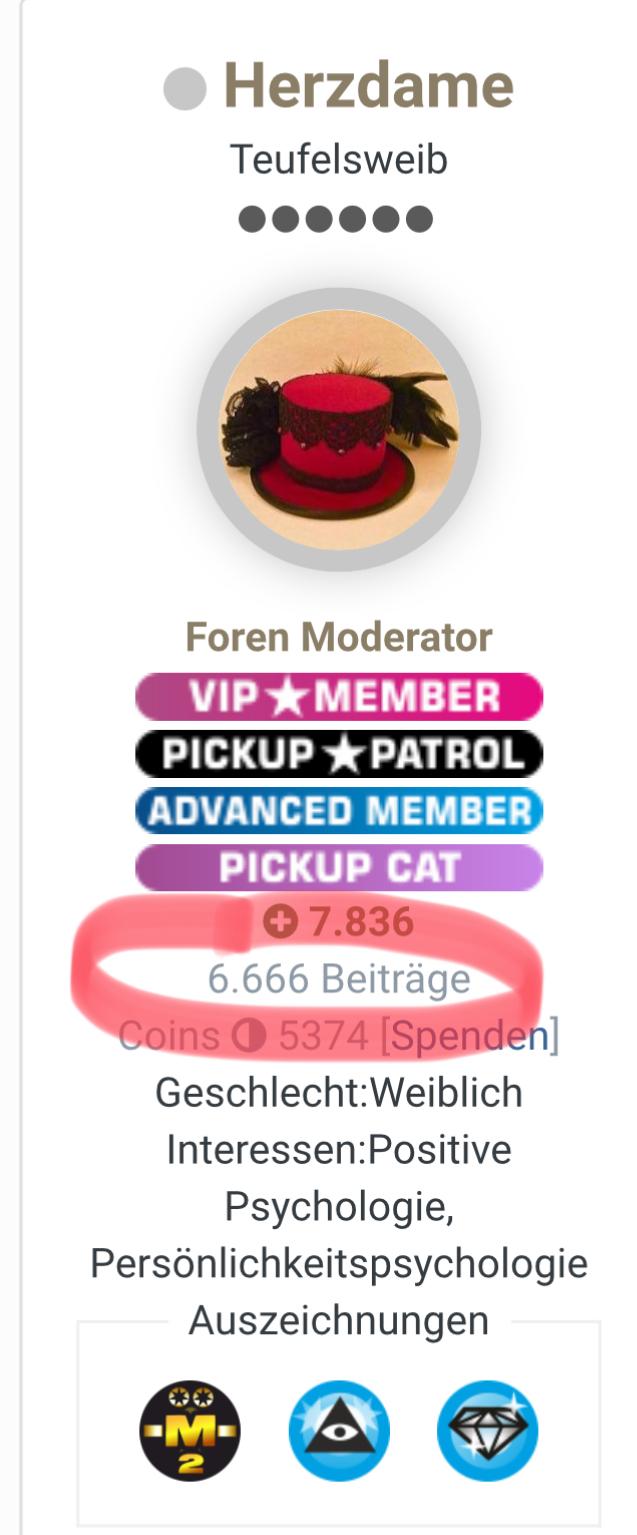The width and height of the screenshot is (637, 1535).
Task: Click the Pickup Patrol badge
Action: click(x=339, y=754)
